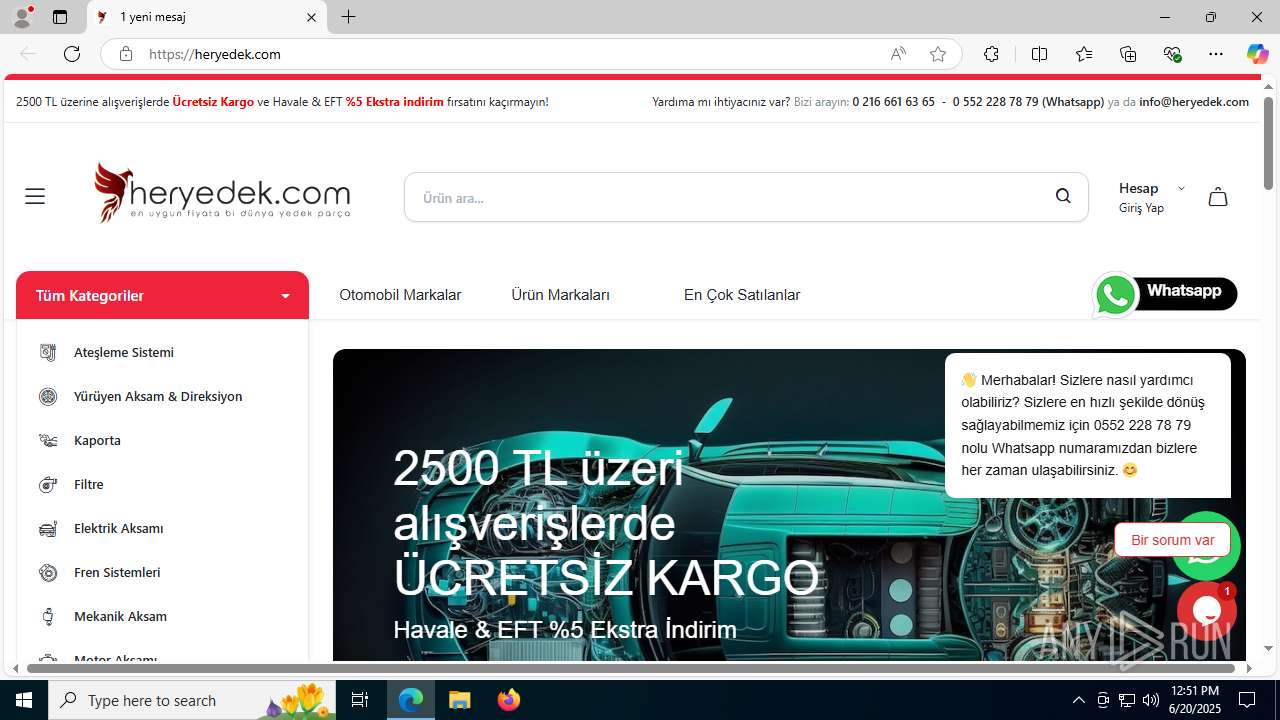Click the Whatsapp button in navigation
Image resolution: width=1280 pixels, height=720 pixels.
point(1165,294)
